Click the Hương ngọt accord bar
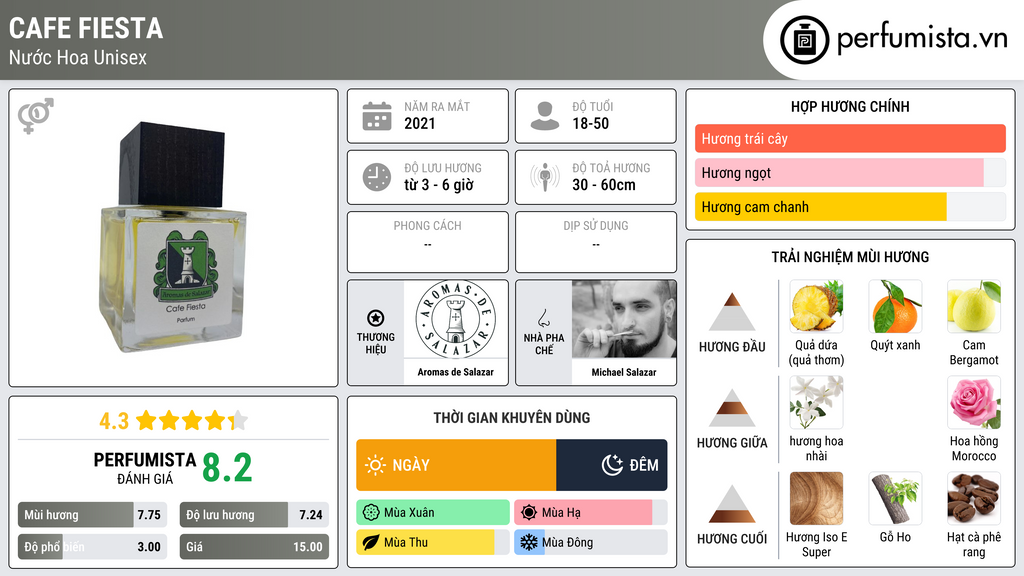 click(850, 172)
